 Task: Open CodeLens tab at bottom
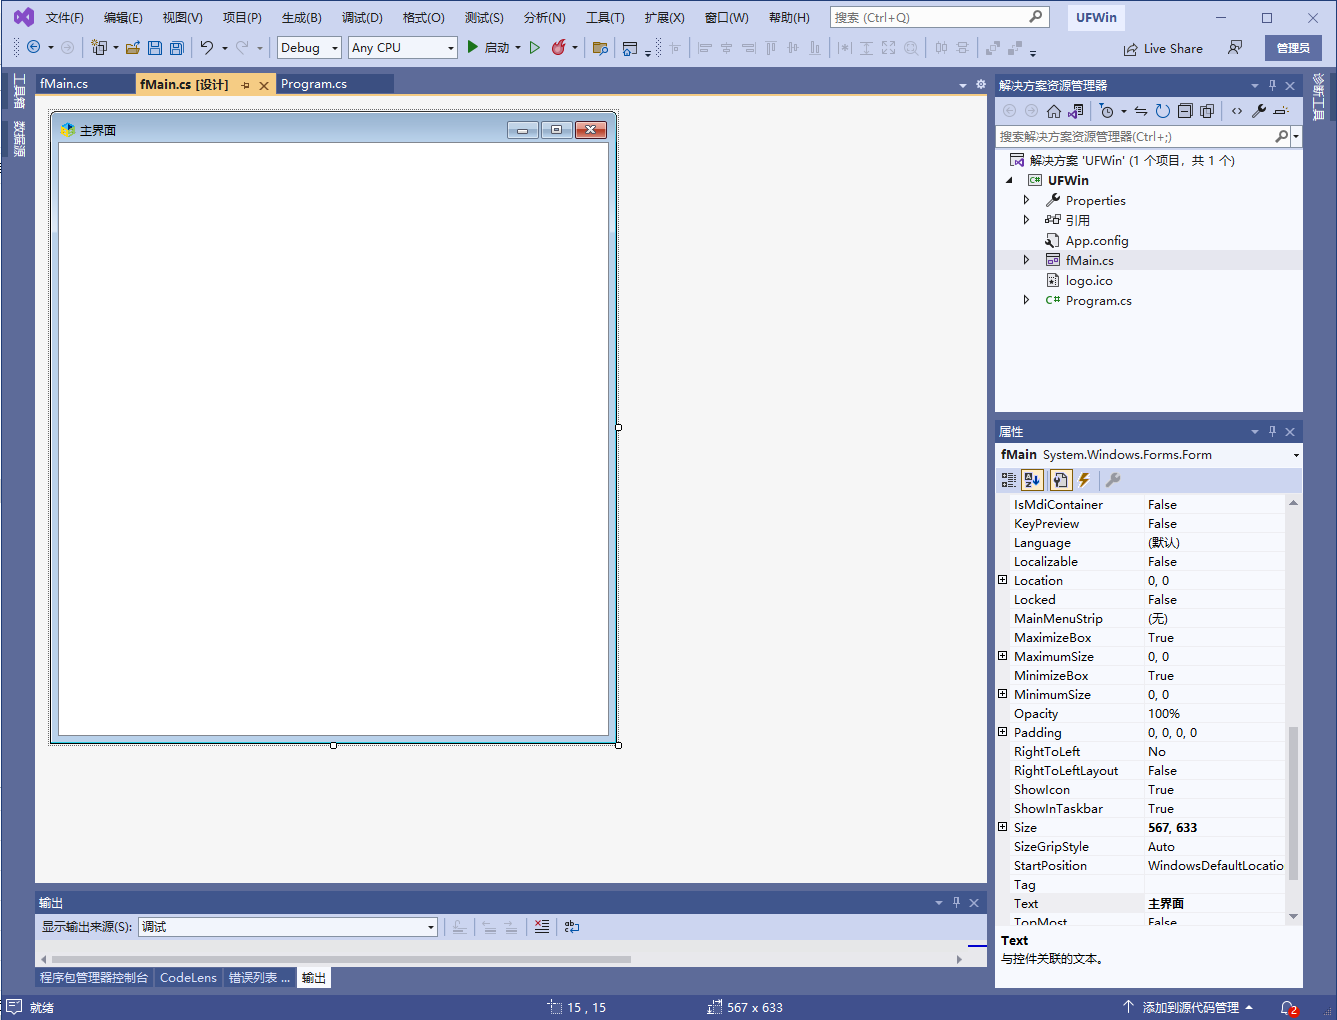point(188,978)
